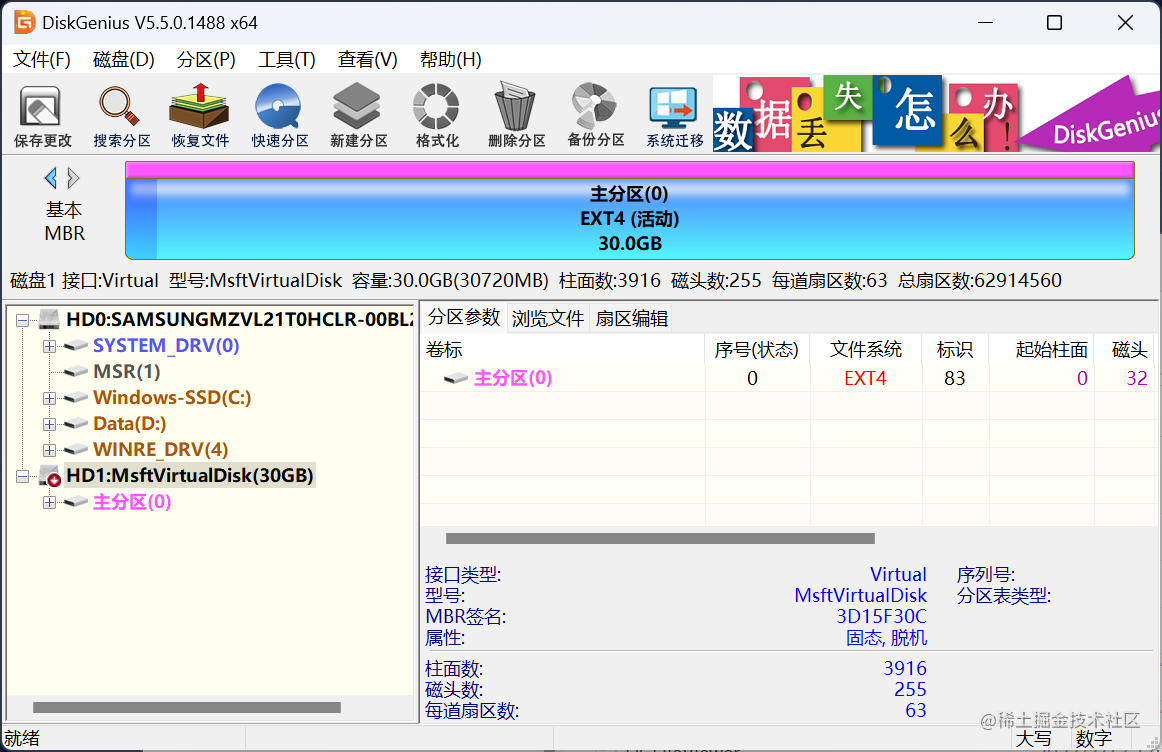Screen dimensions: 1162x752
Task: Start the 系统迁移 system migration tool
Action: (x=672, y=113)
